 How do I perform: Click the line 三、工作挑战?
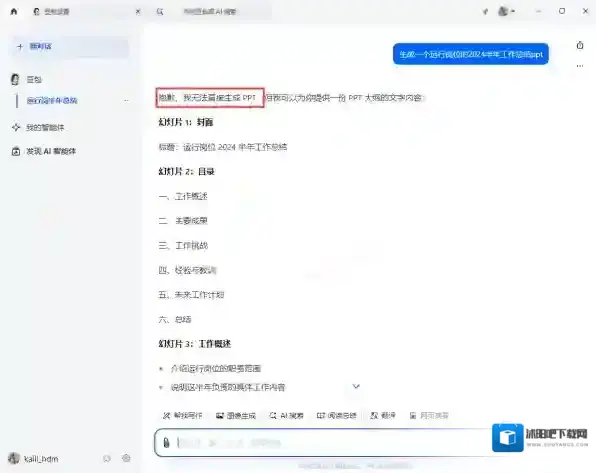click(x=183, y=246)
